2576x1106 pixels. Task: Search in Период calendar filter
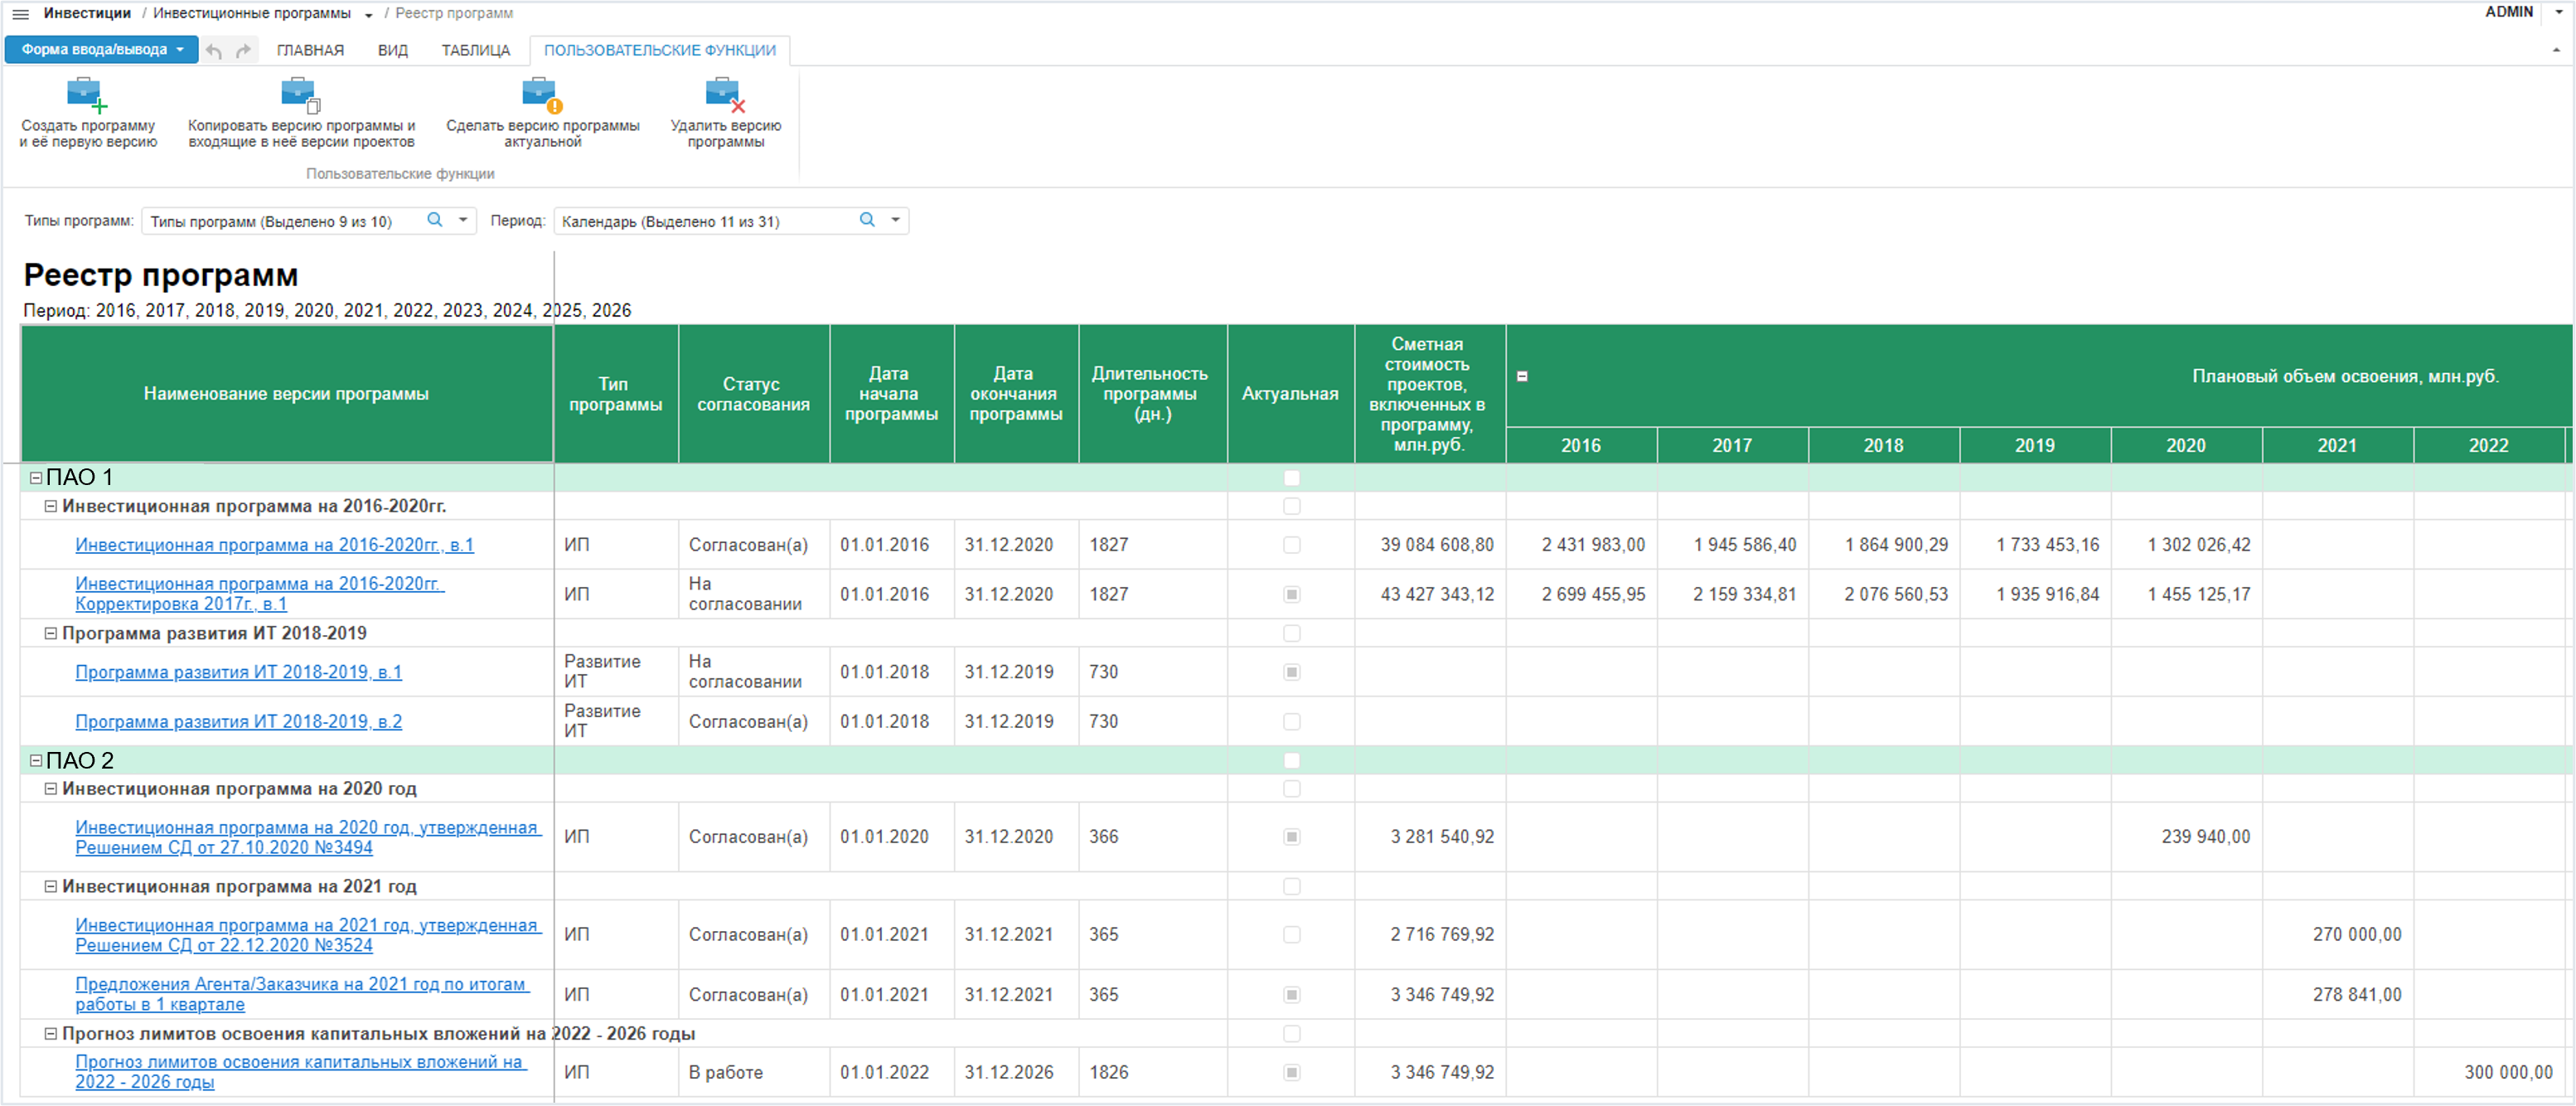click(x=867, y=220)
